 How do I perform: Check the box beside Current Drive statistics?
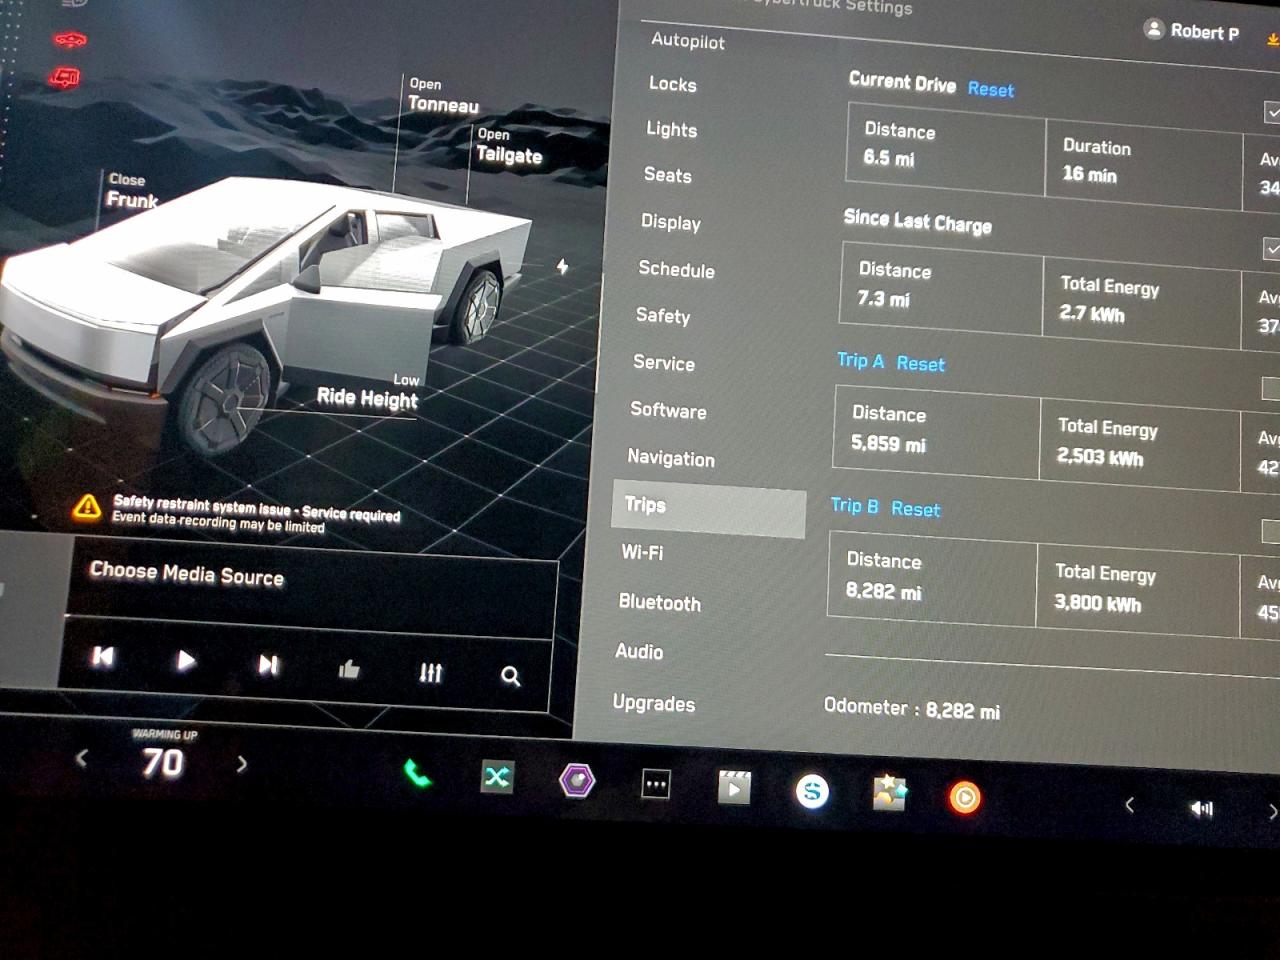(x=1273, y=113)
